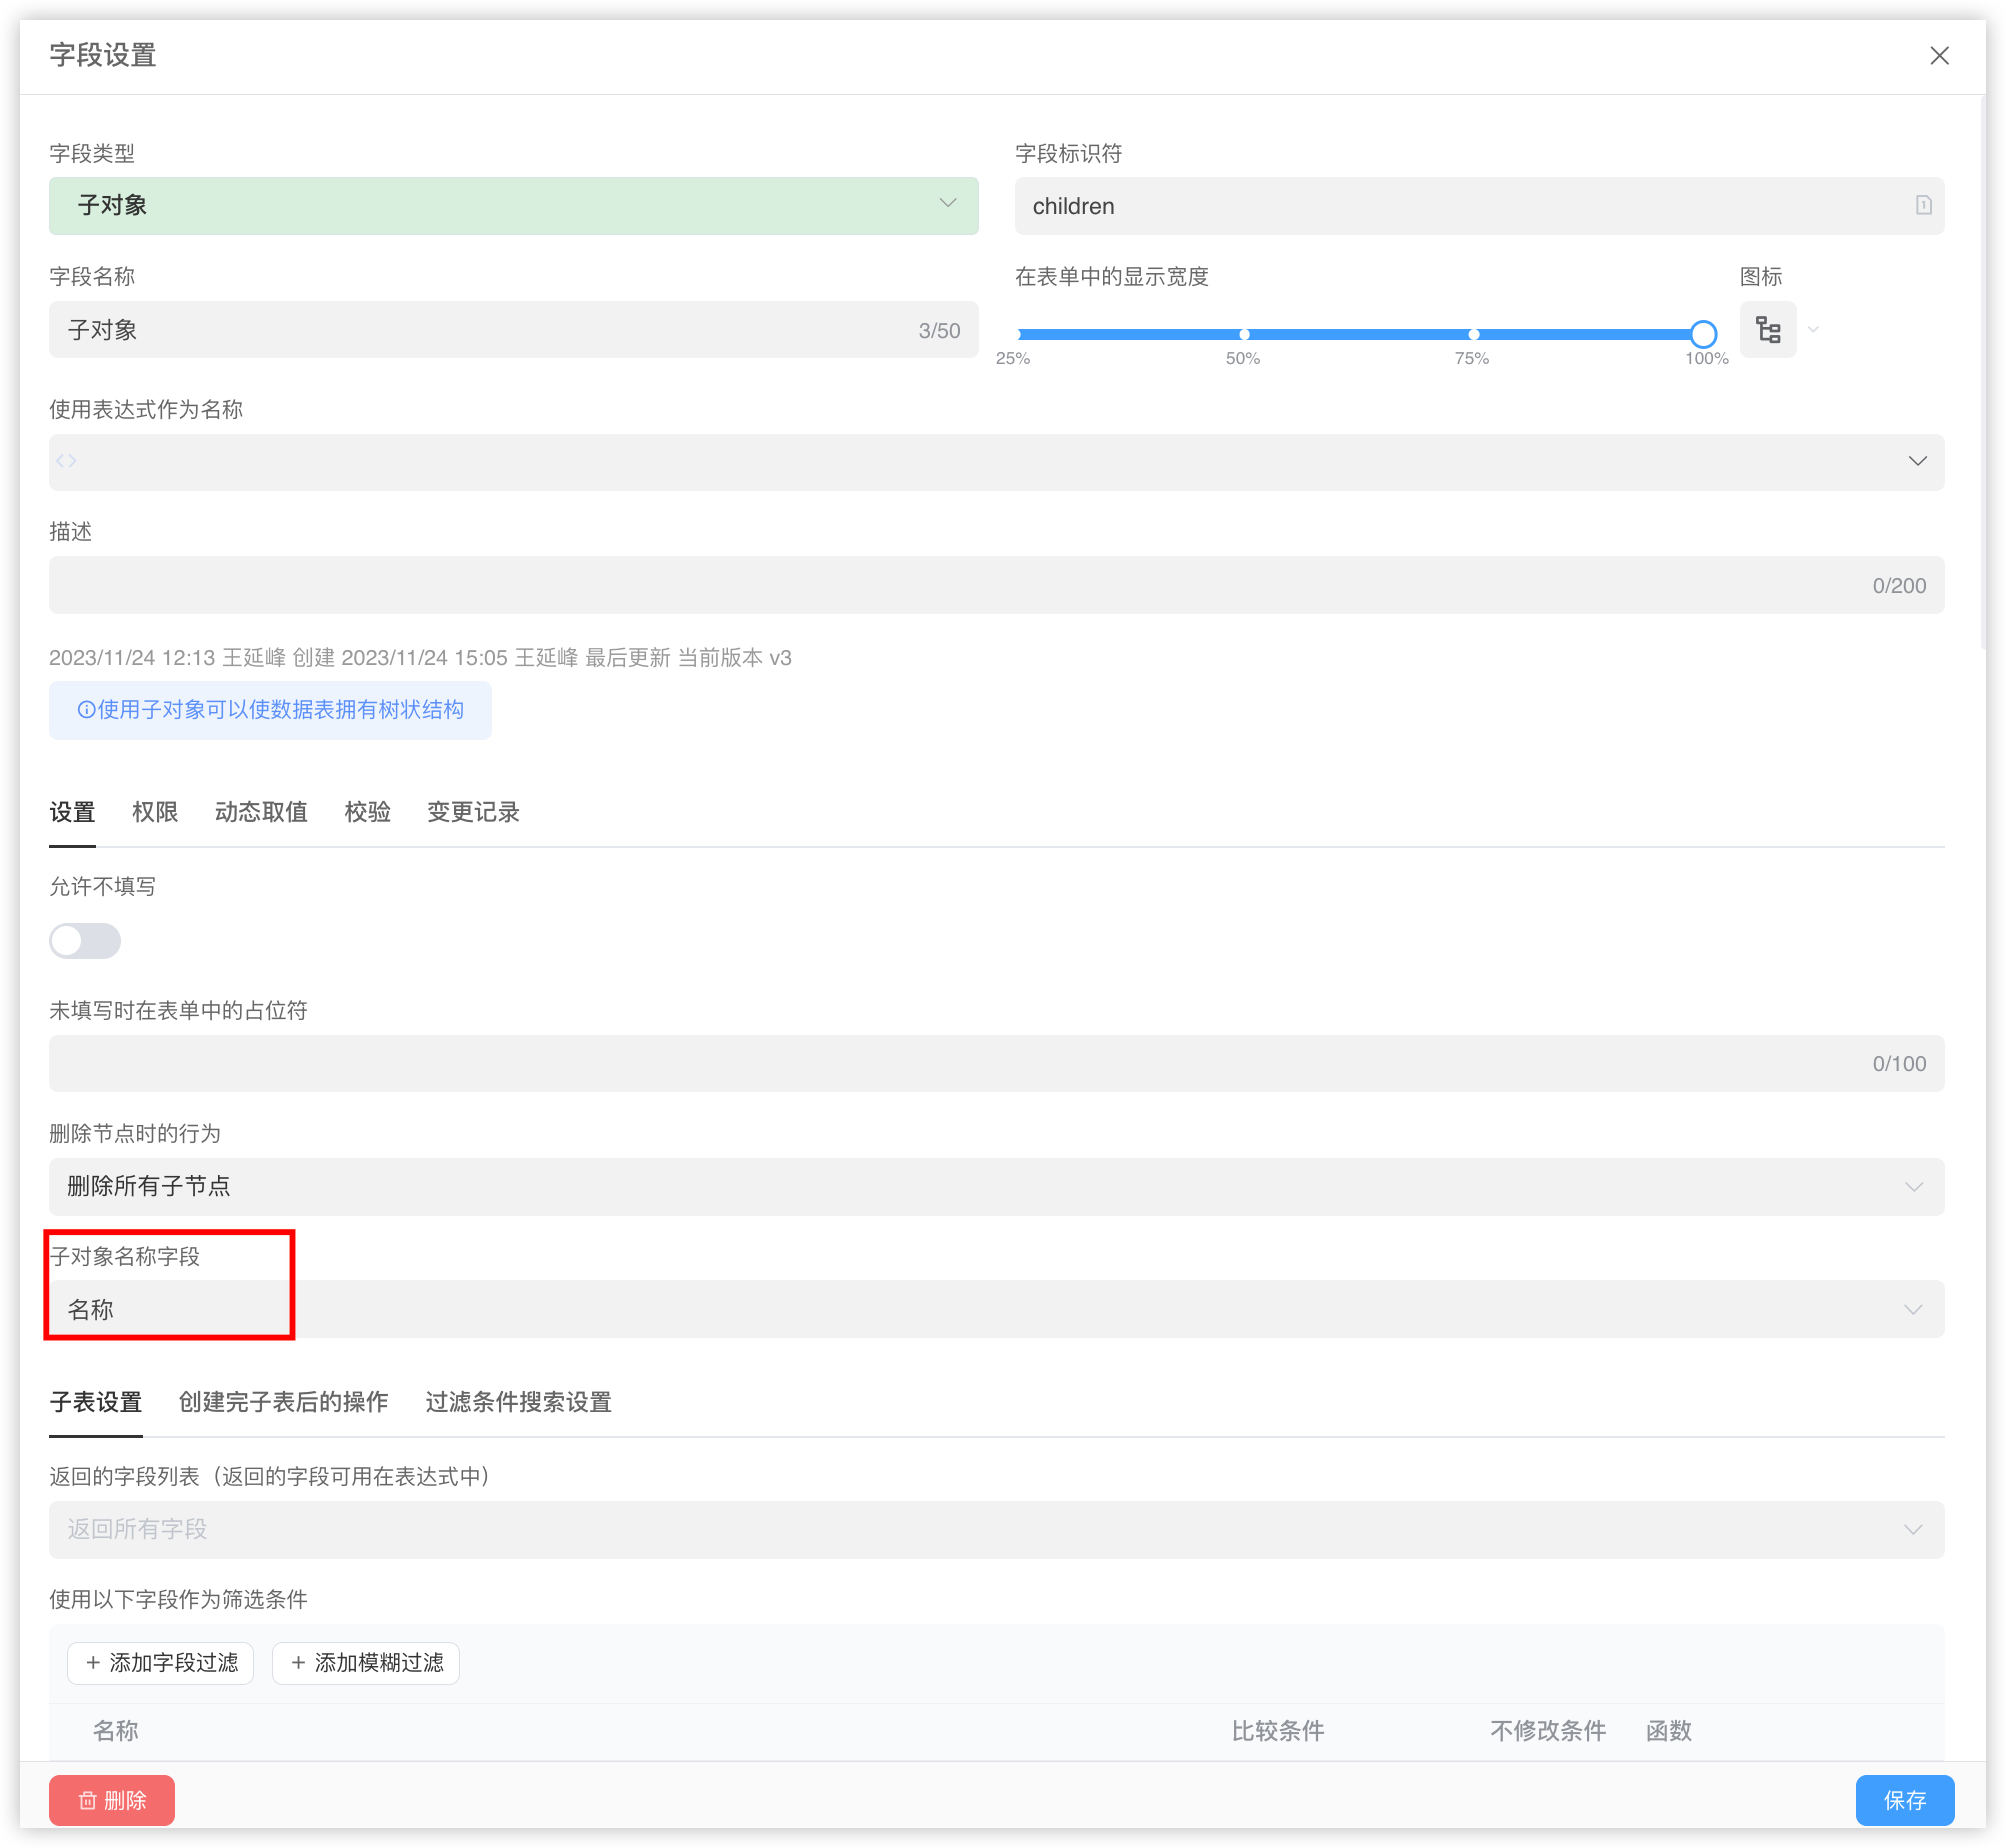Click the code brackets icon in expression field
Screen dimensions: 2006x1848
(67, 461)
